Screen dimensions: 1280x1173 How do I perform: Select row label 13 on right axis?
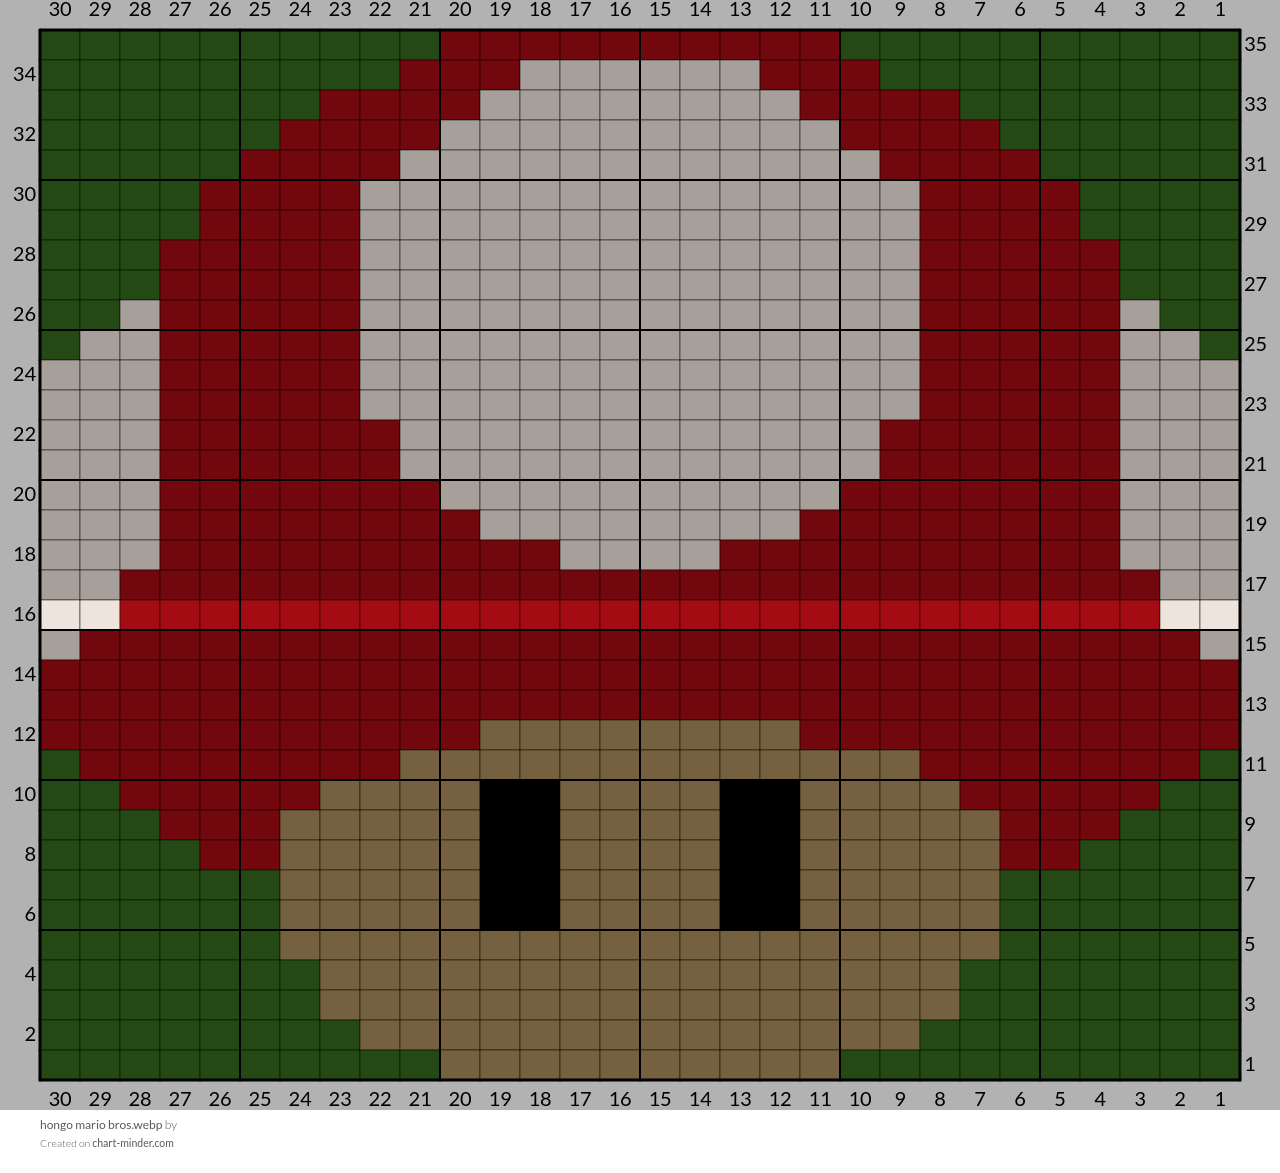pyautogui.click(x=1255, y=704)
